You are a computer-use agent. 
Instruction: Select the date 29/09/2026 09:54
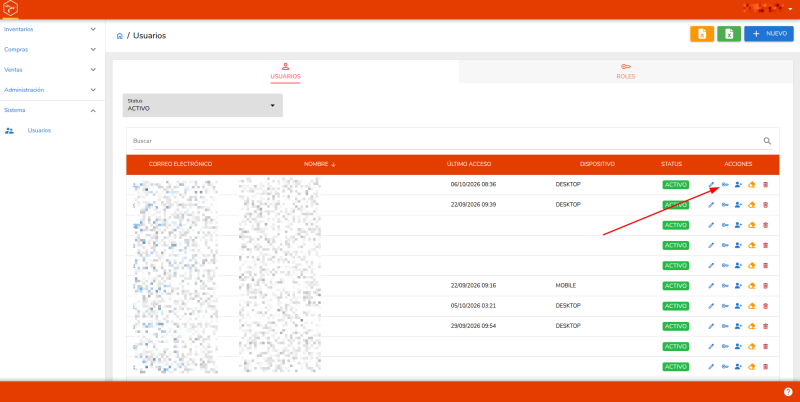[x=473, y=325]
